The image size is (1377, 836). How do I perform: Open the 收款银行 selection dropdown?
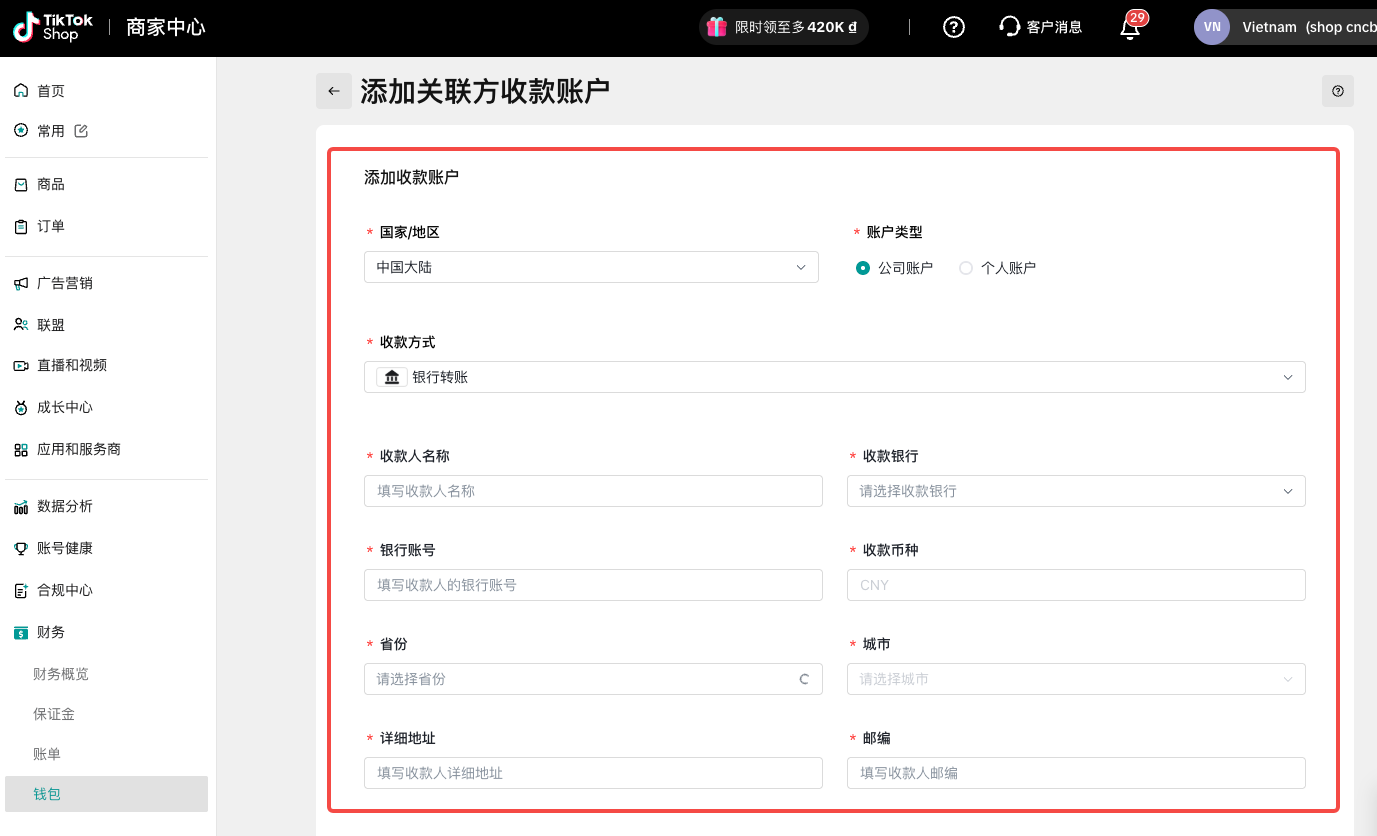pos(1075,491)
